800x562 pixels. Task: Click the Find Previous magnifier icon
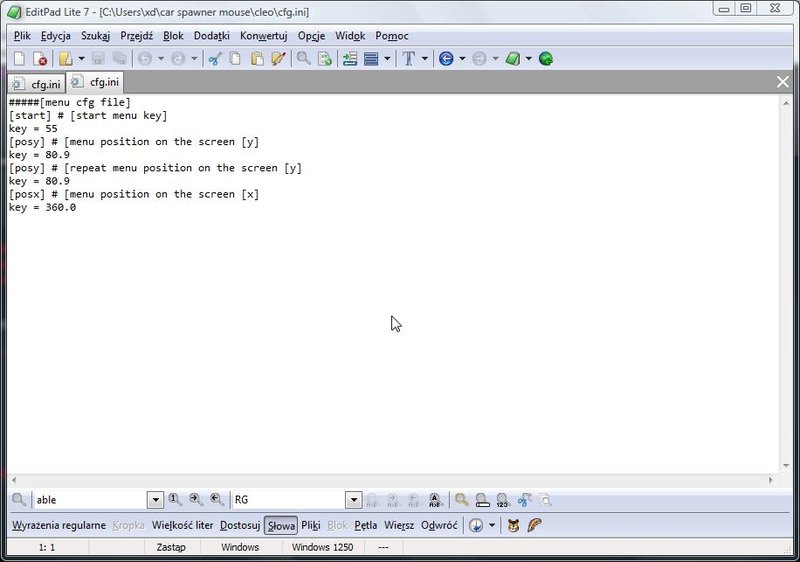(x=217, y=500)
